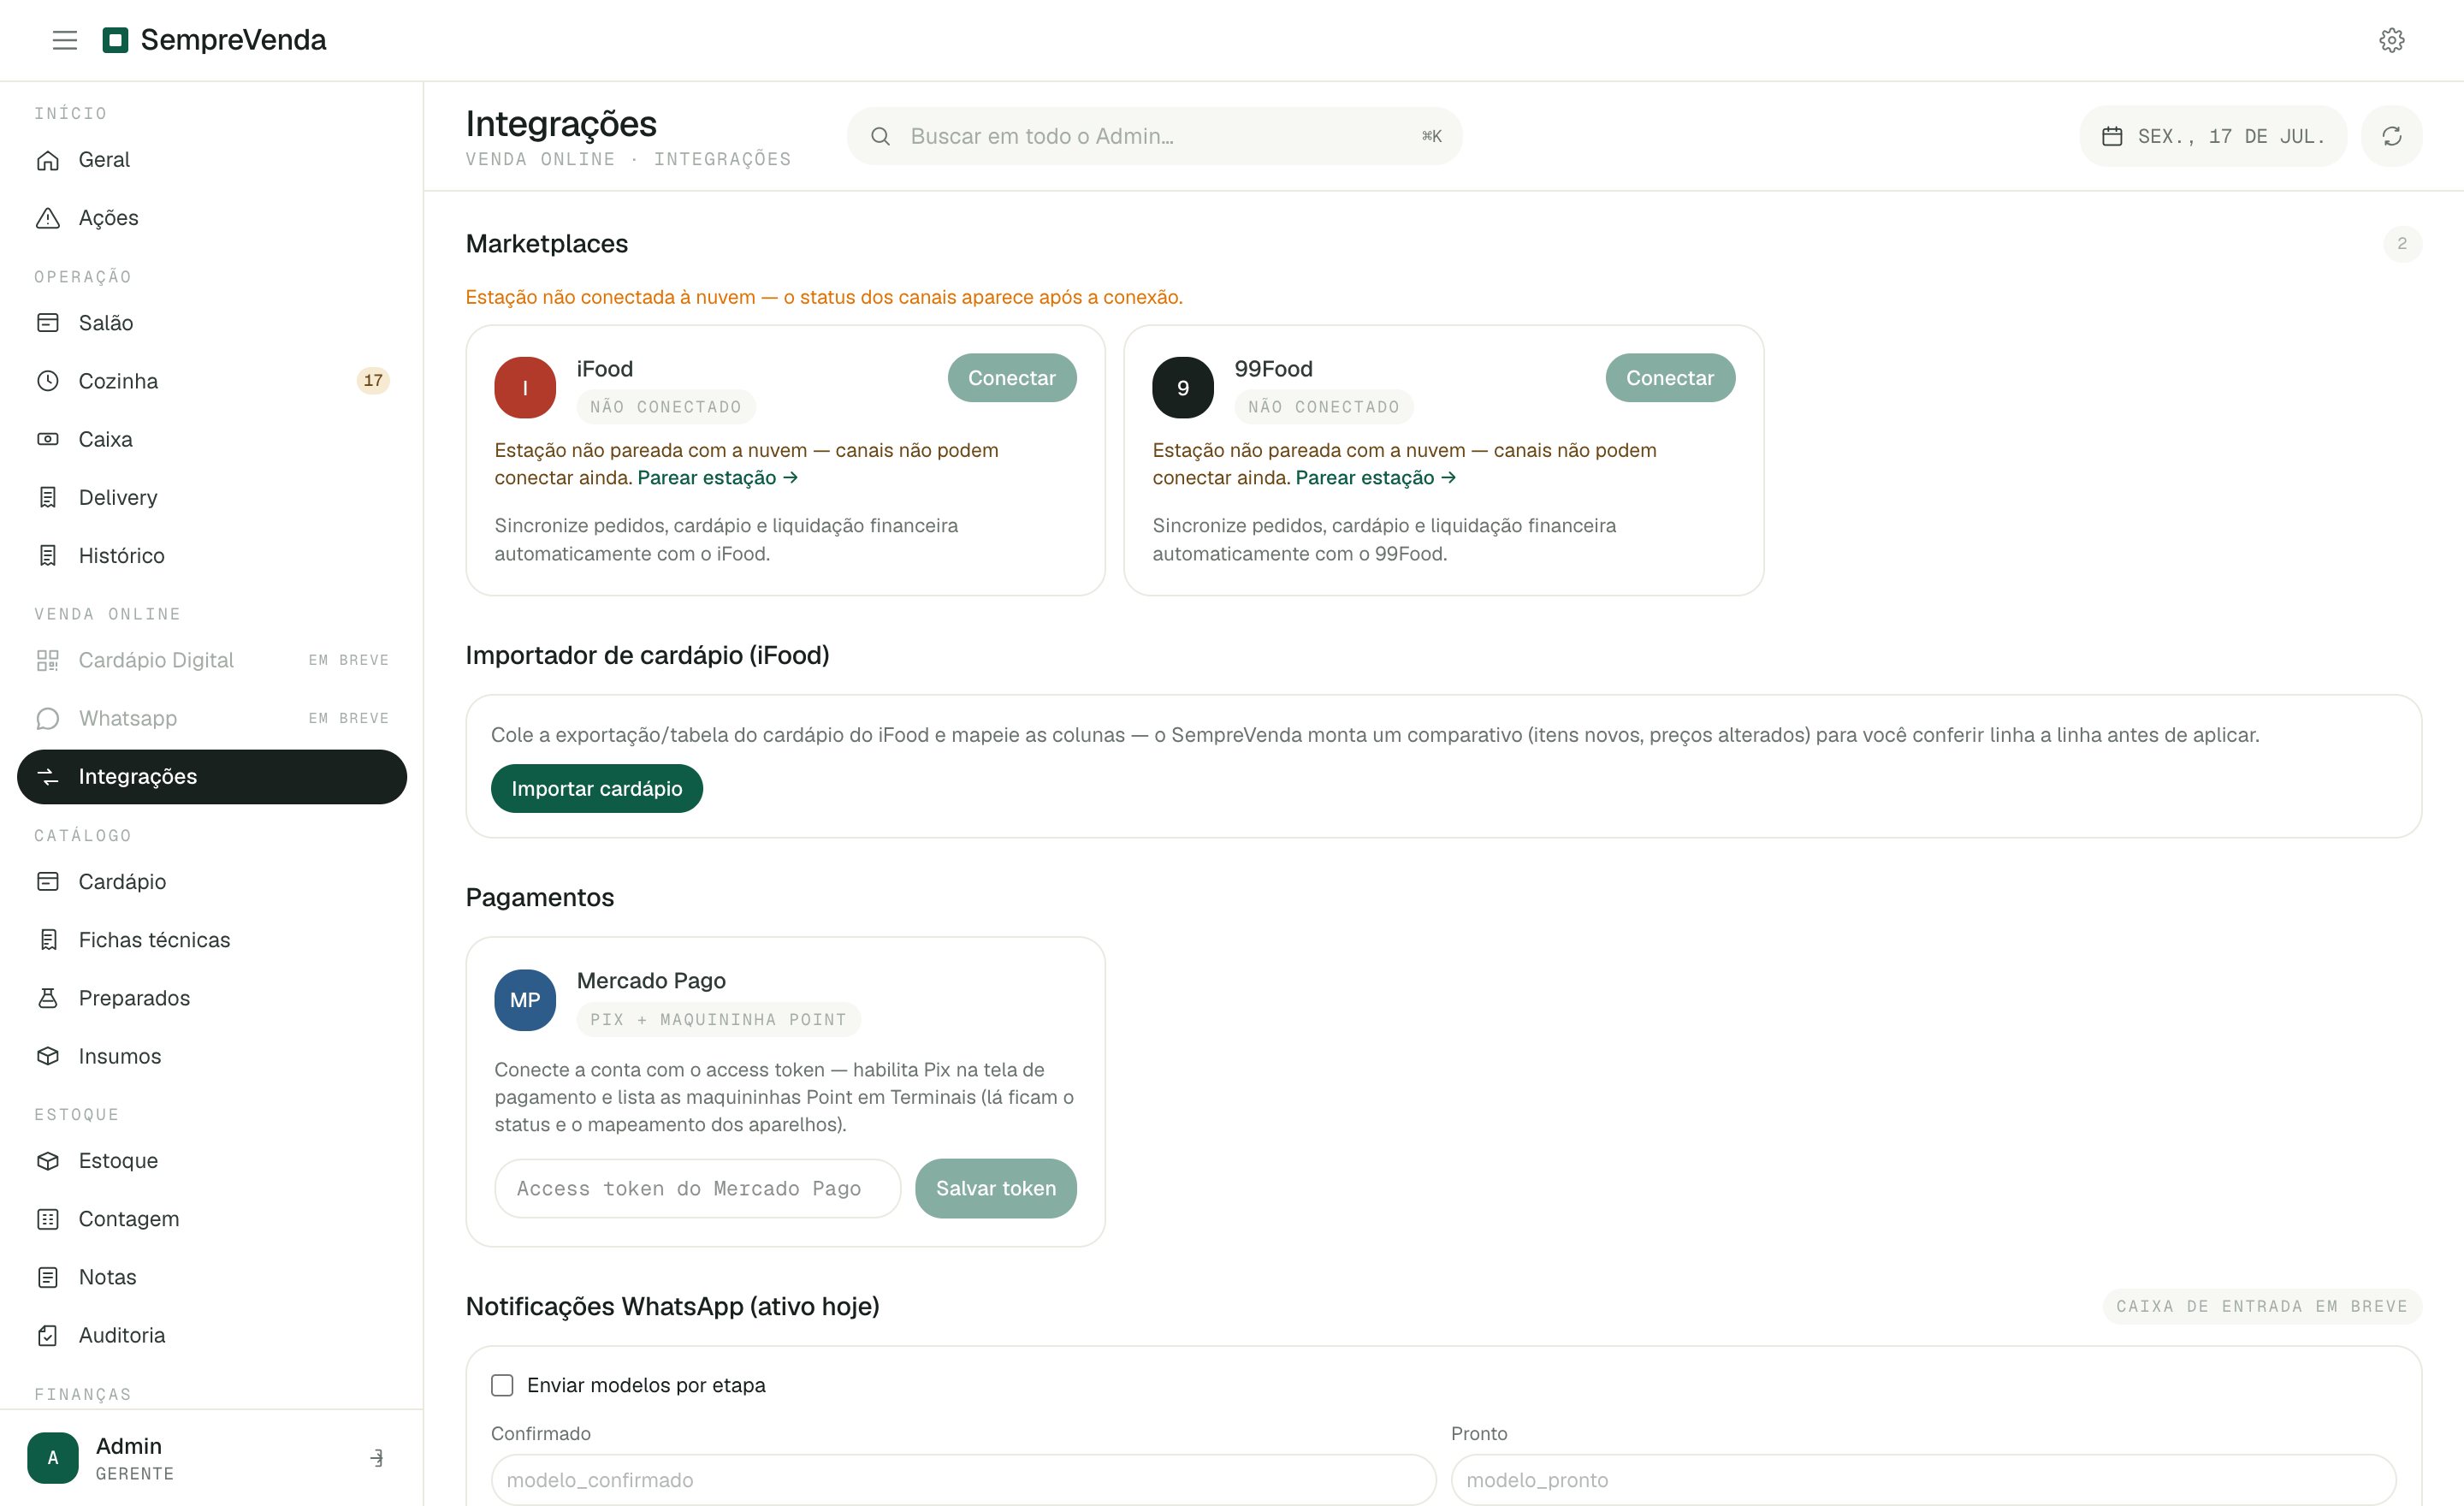2464x1506 pixels.
Task: Click the 99Food black avatar icon
Action: [1183, 388]
